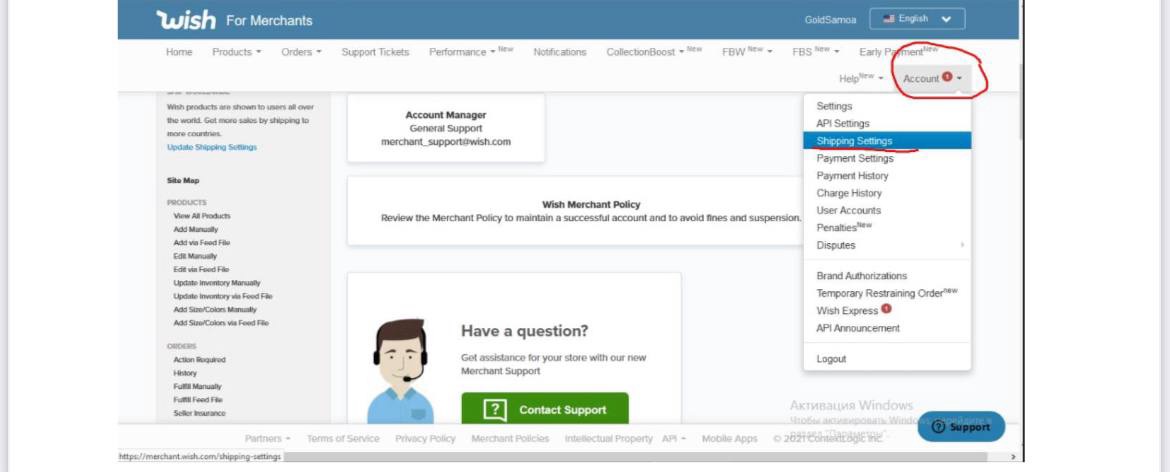This screenshot has height=472, width=1170.
Task: Click the Terms of Service footer link
Action: [x=343, y=439]
